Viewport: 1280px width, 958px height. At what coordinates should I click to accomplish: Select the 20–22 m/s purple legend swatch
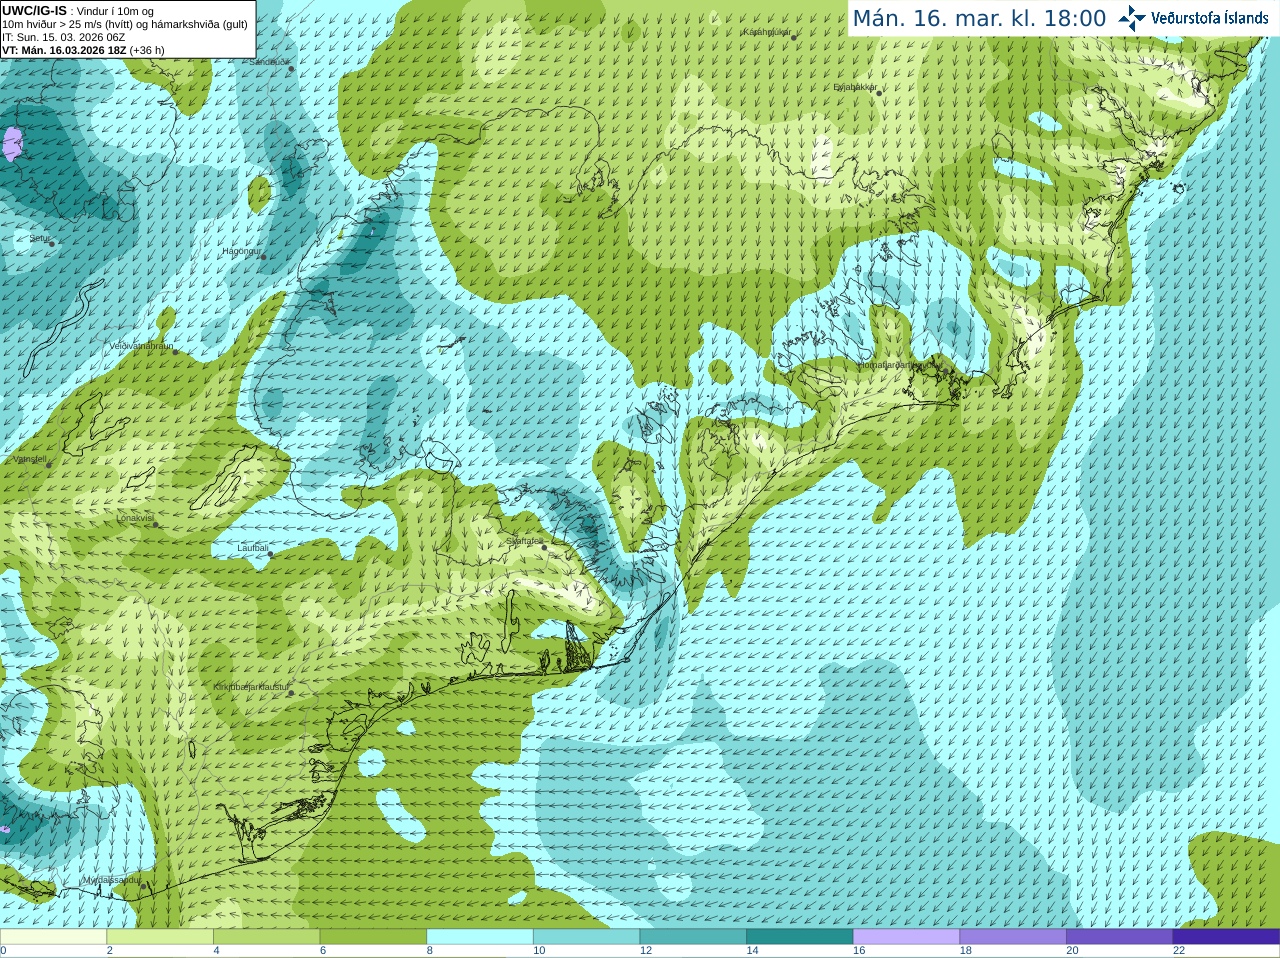point(1120,937)
